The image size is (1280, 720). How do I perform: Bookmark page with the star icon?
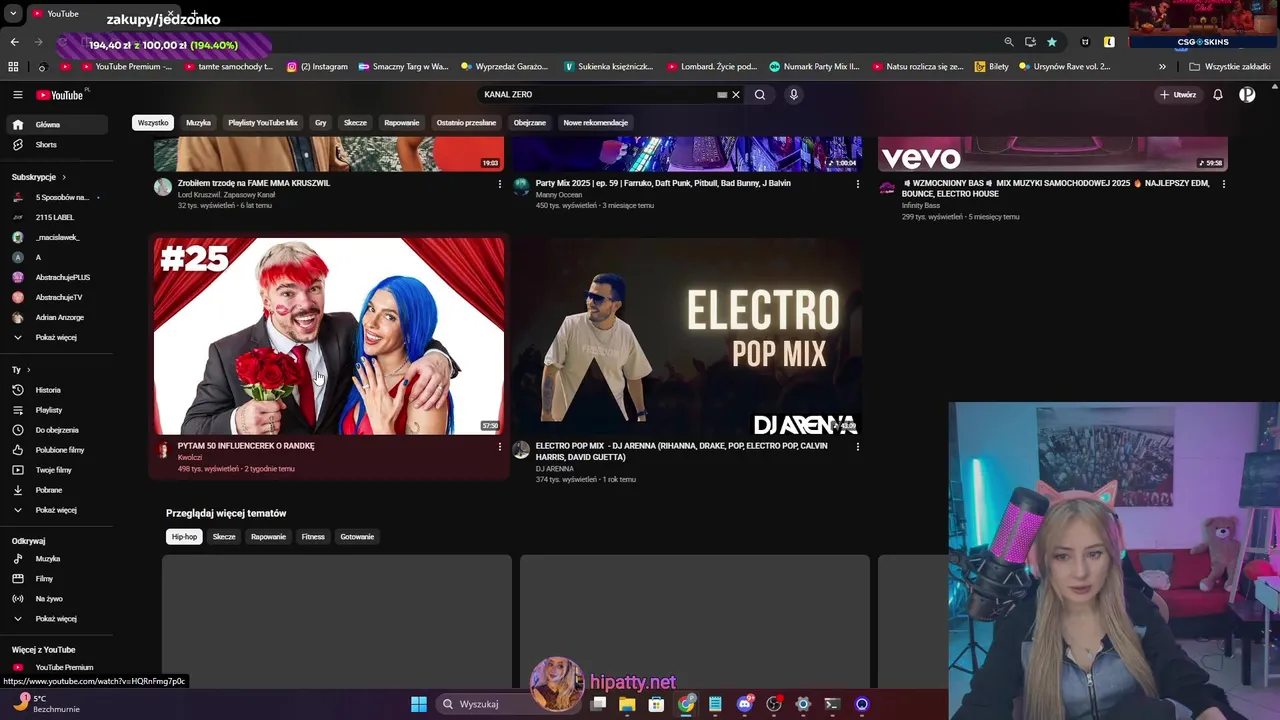pyautogui.click(x=1052, y=42)
